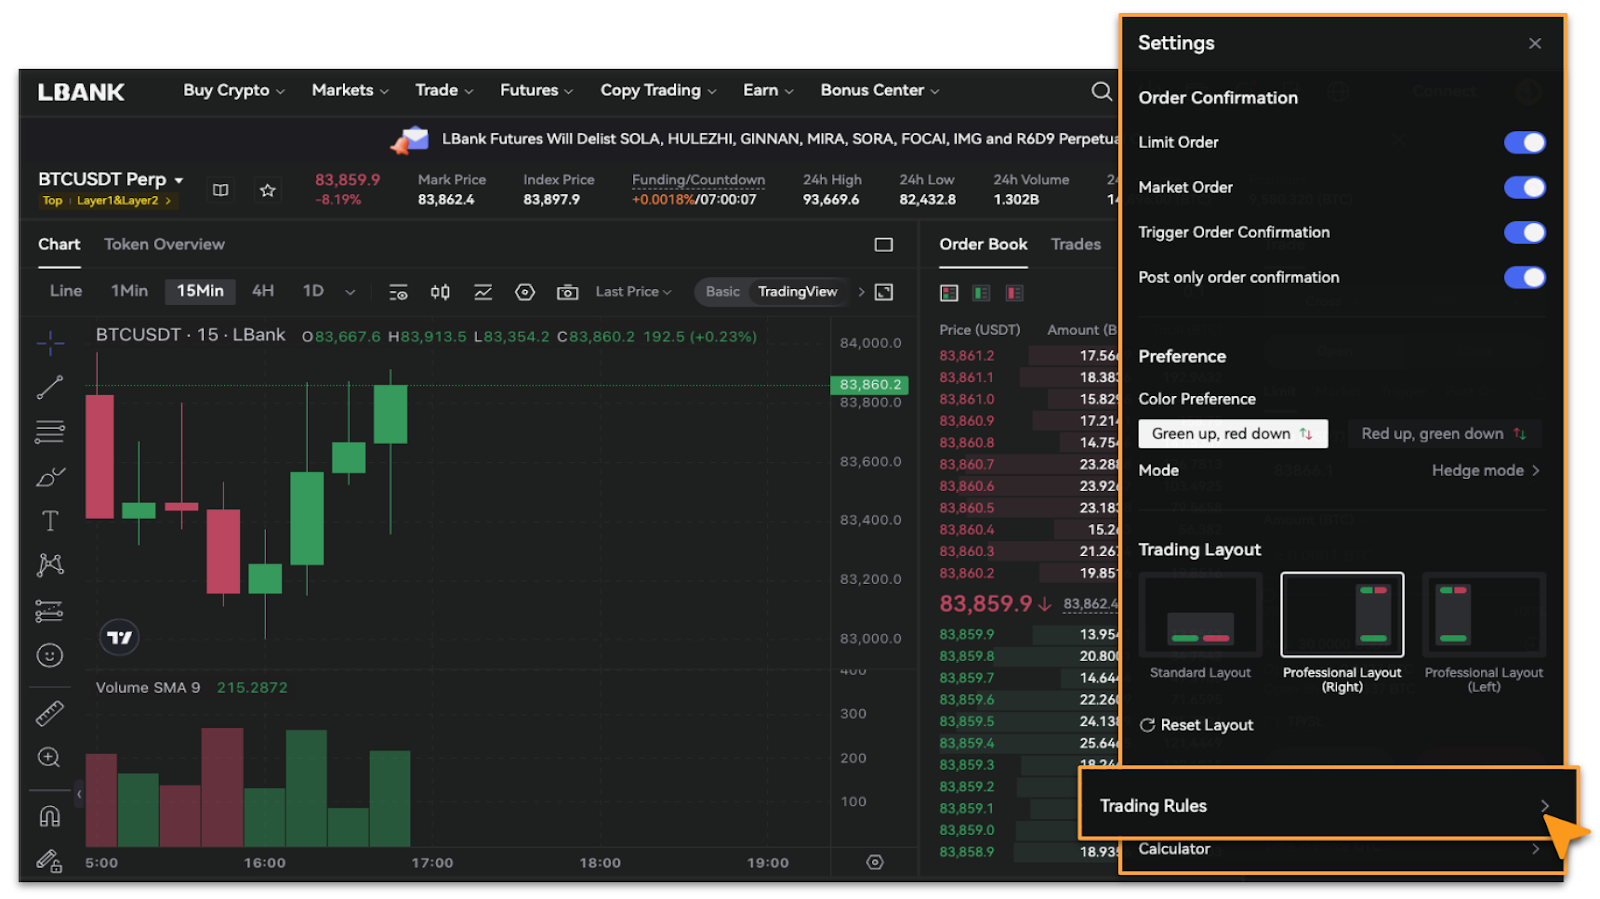
Task: Toggle Post only order confirmation switch
Action: [1524, 278]
